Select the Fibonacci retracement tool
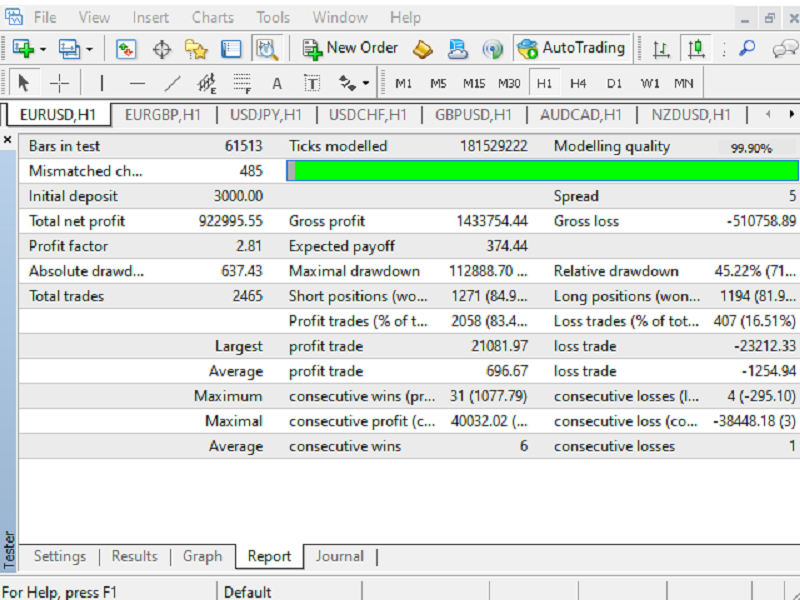800x600 pixels. click(x=242, y=83)
